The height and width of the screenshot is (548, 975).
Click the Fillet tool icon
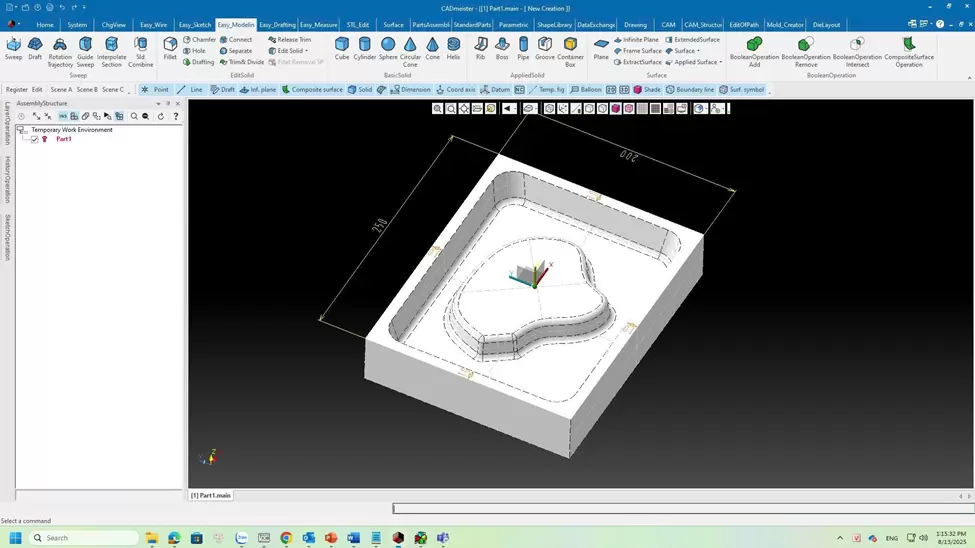coord(170,48)
